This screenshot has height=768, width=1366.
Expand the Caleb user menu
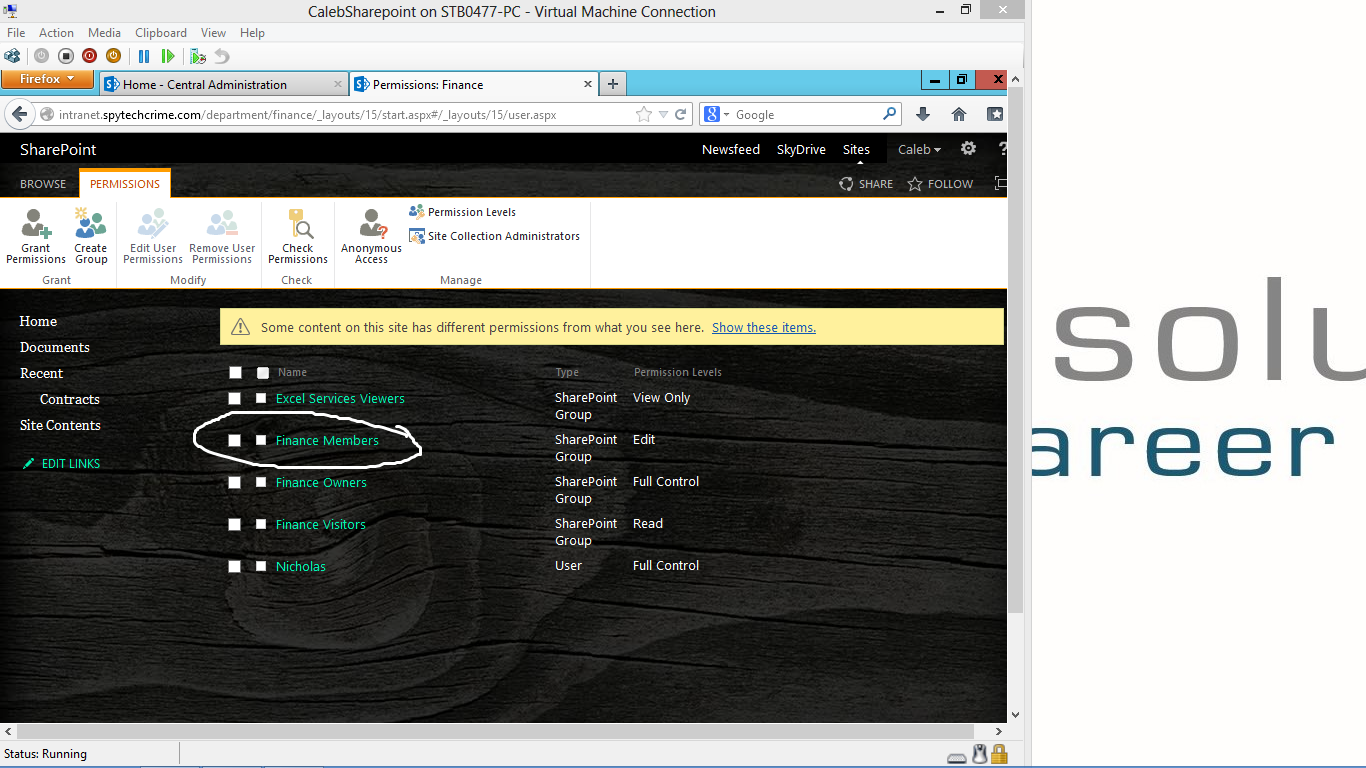[919, 149]
